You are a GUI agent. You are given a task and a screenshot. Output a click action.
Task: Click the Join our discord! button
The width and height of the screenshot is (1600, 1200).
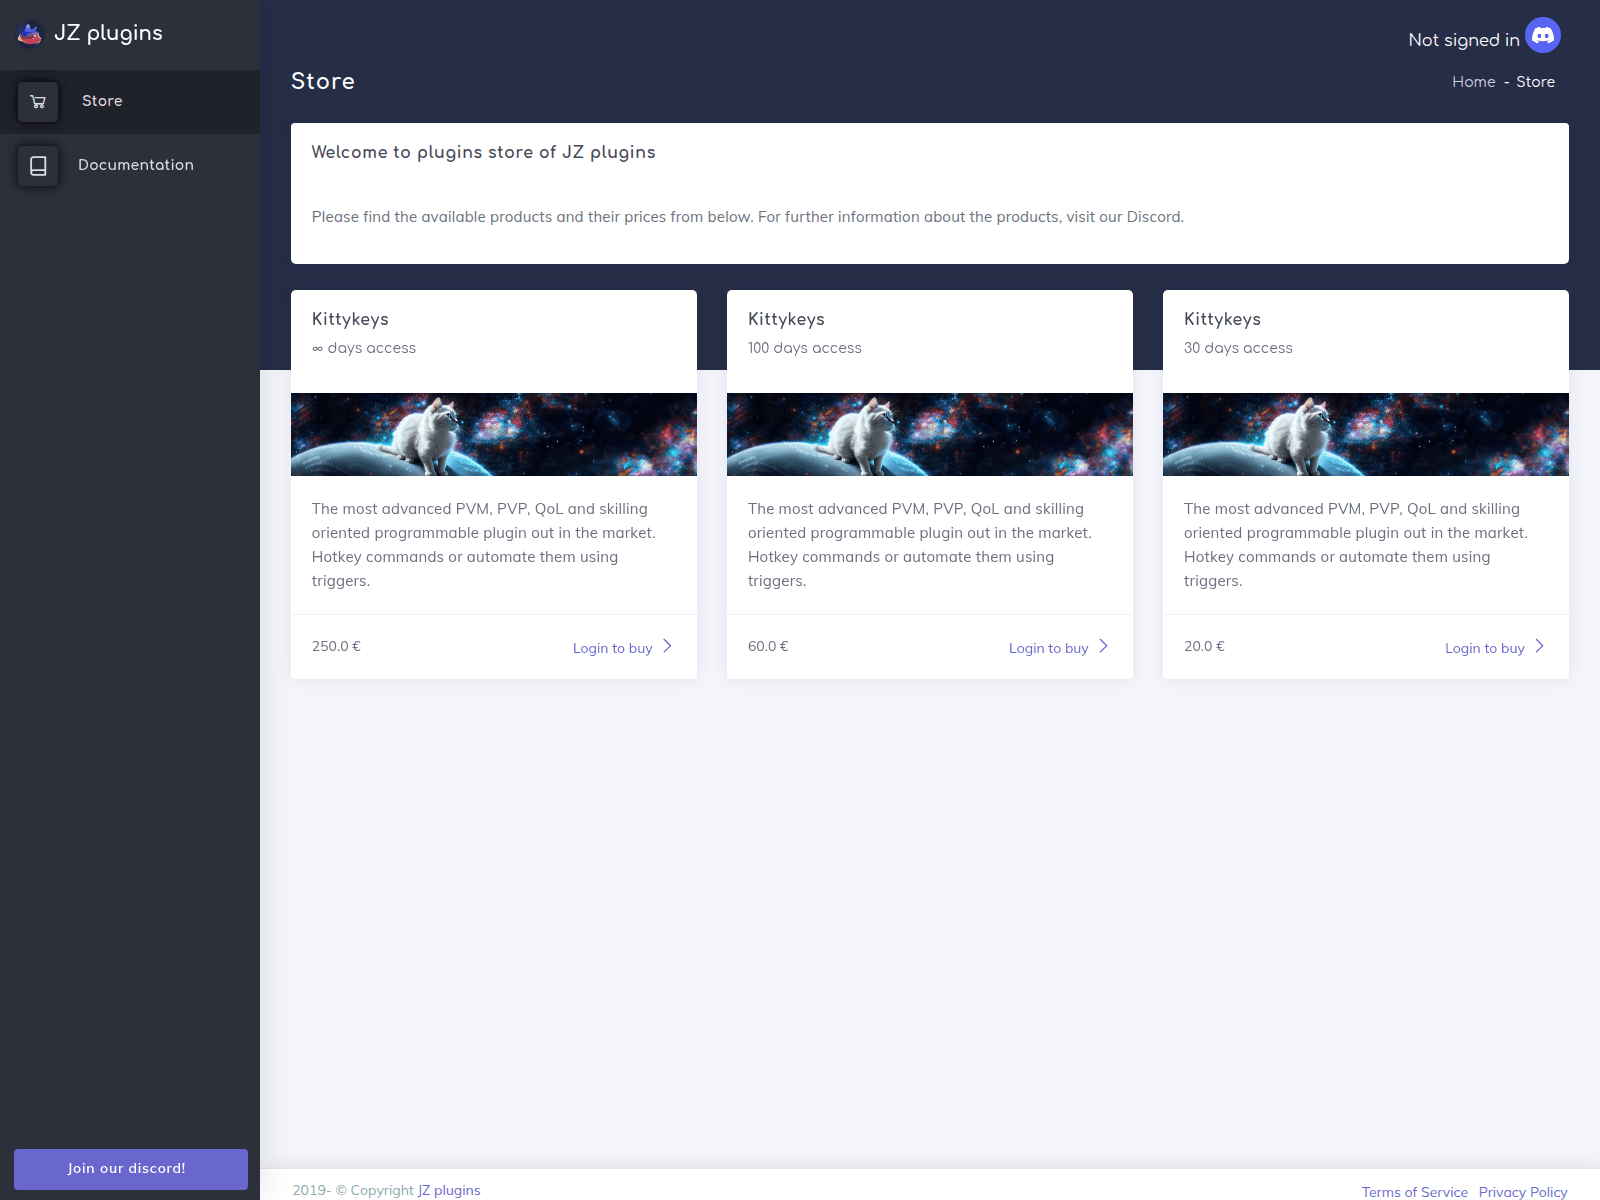coord(131,1169)
